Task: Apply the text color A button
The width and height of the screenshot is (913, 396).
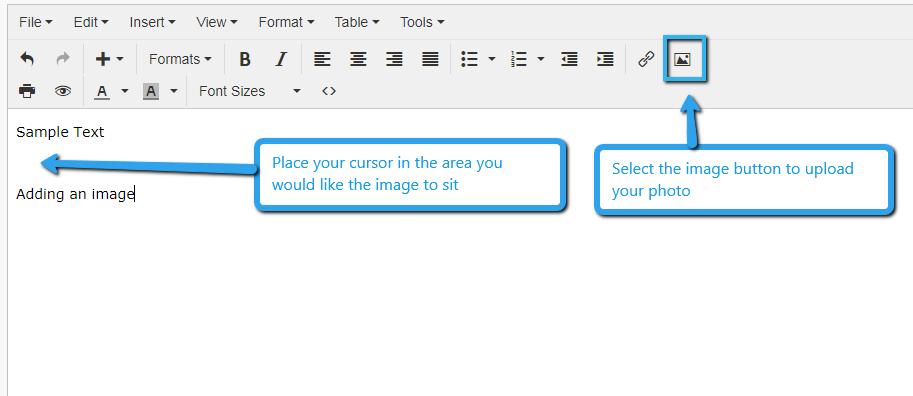Action: coord(102,91)
